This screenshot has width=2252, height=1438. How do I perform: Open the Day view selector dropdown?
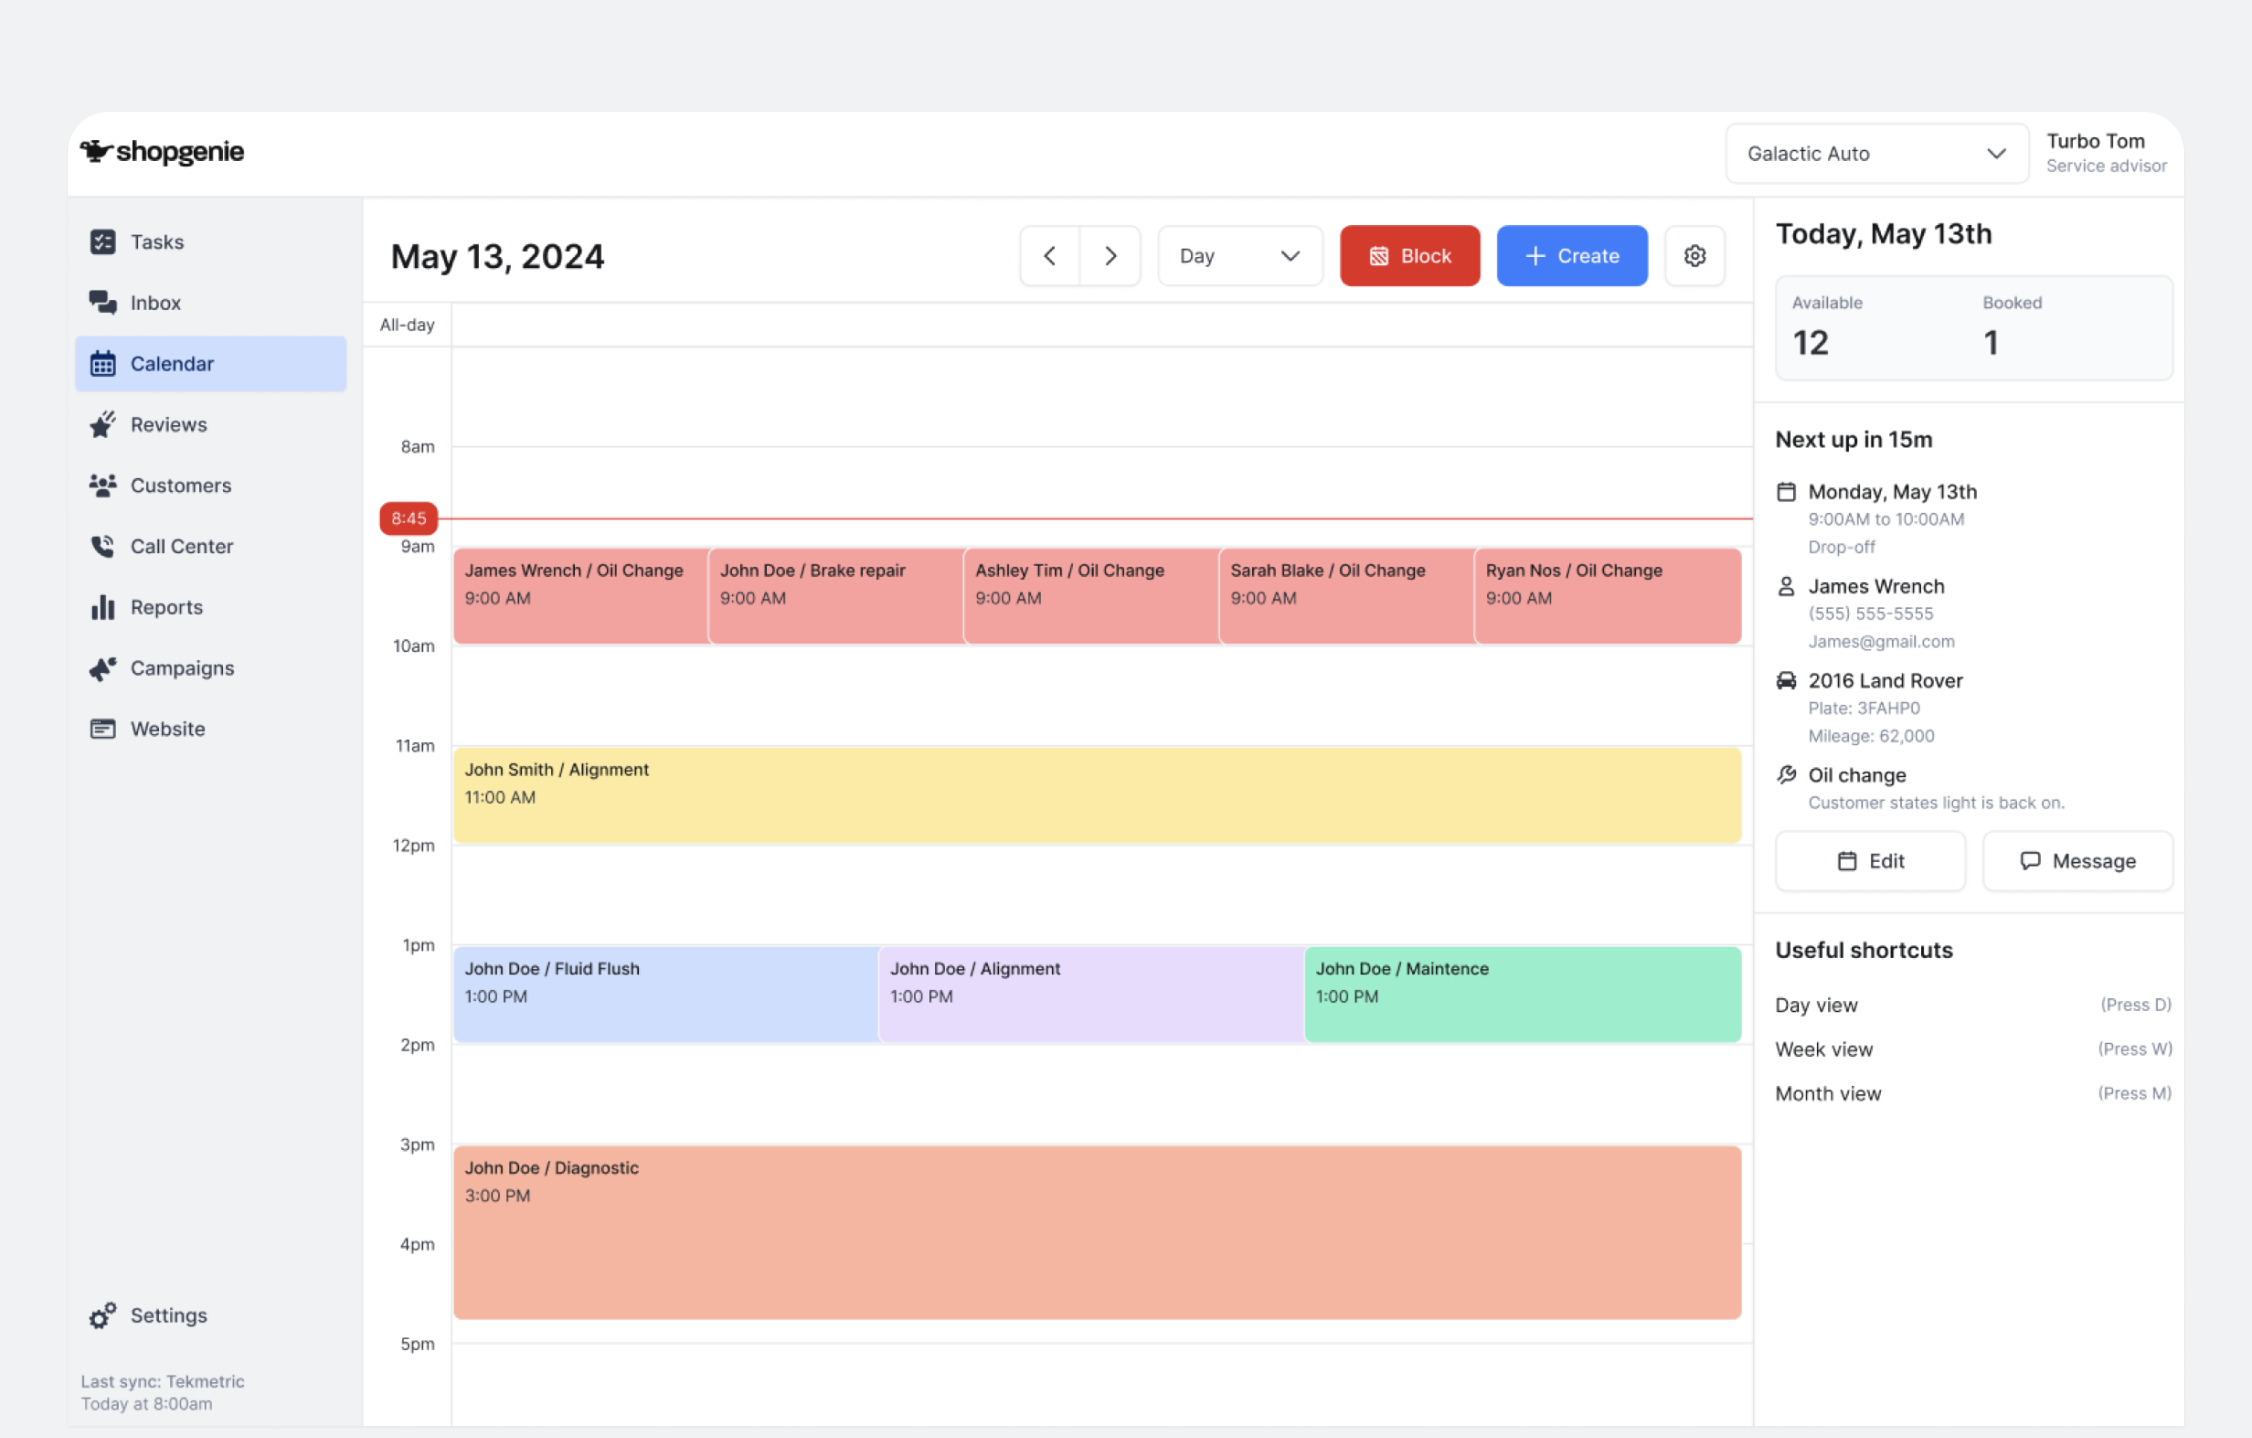point(1239,256)
